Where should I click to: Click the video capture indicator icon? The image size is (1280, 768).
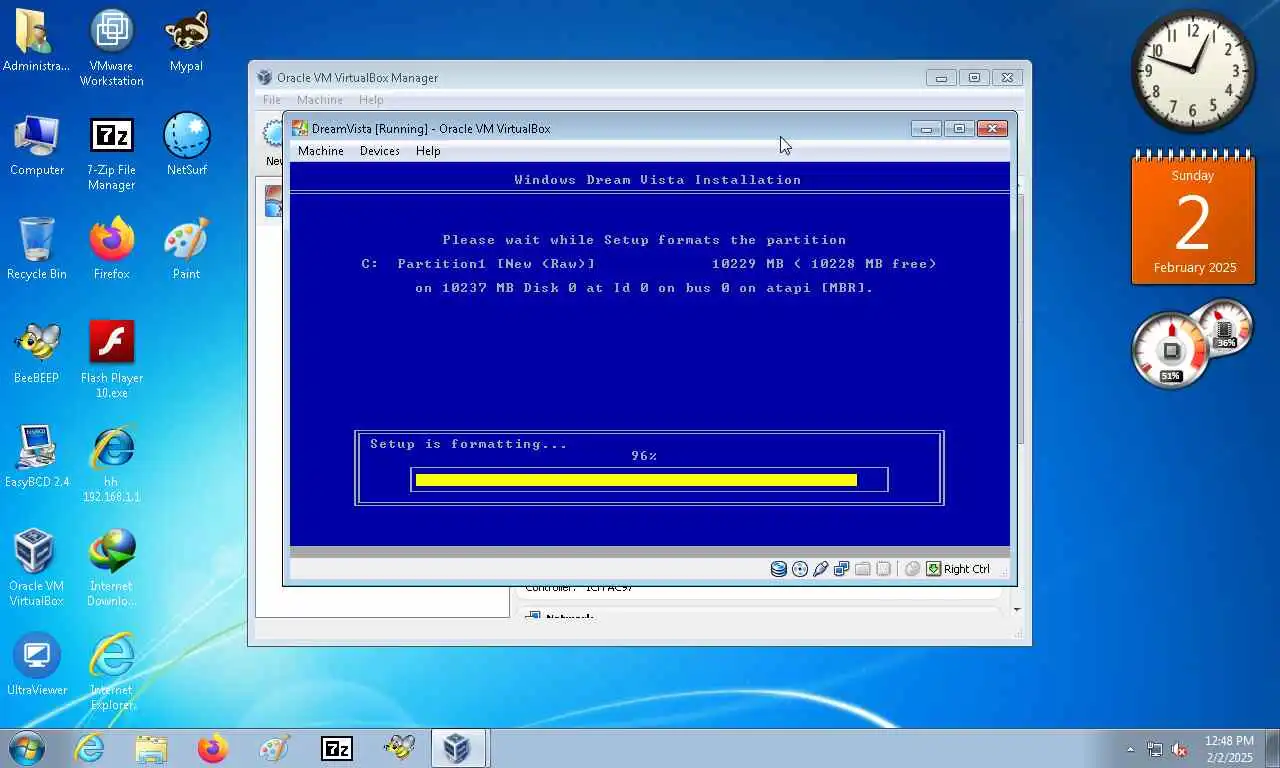883,569
